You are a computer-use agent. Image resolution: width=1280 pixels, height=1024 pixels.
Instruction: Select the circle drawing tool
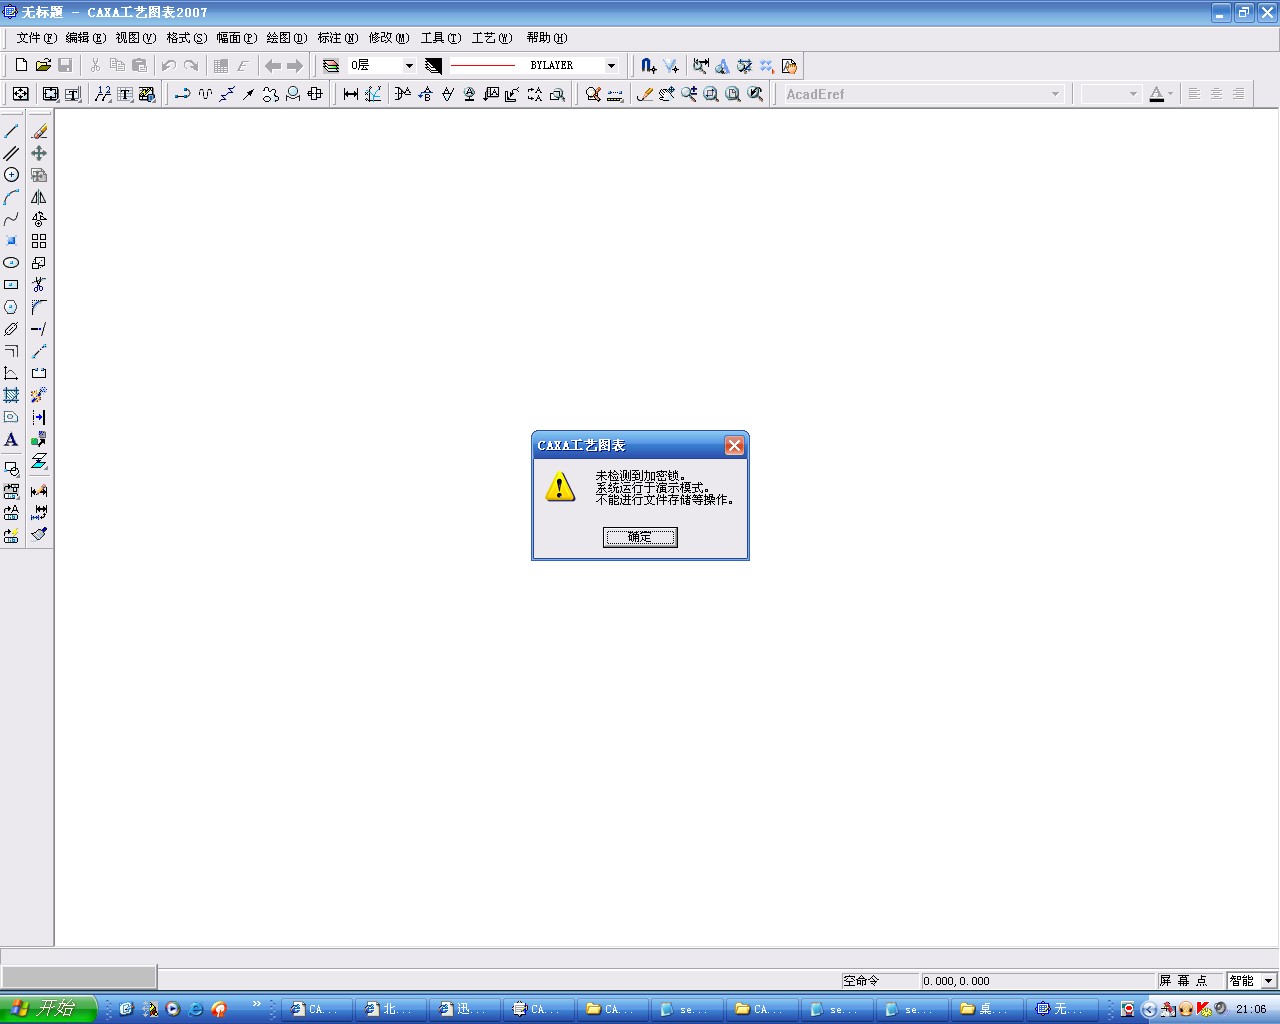[x=12, y=175]
